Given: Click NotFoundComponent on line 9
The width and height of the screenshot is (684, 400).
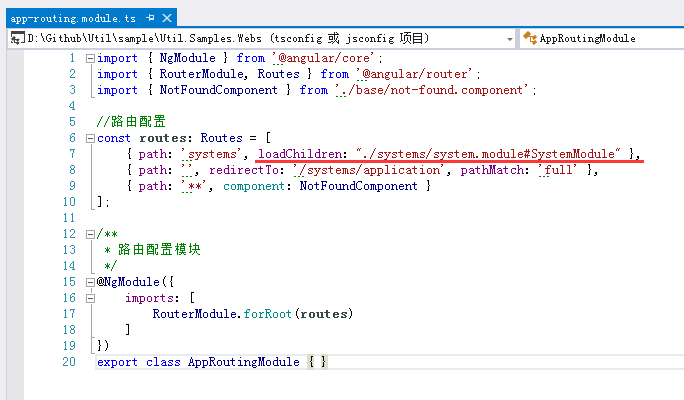Looking at the screenshot, I should coord(358,186).
